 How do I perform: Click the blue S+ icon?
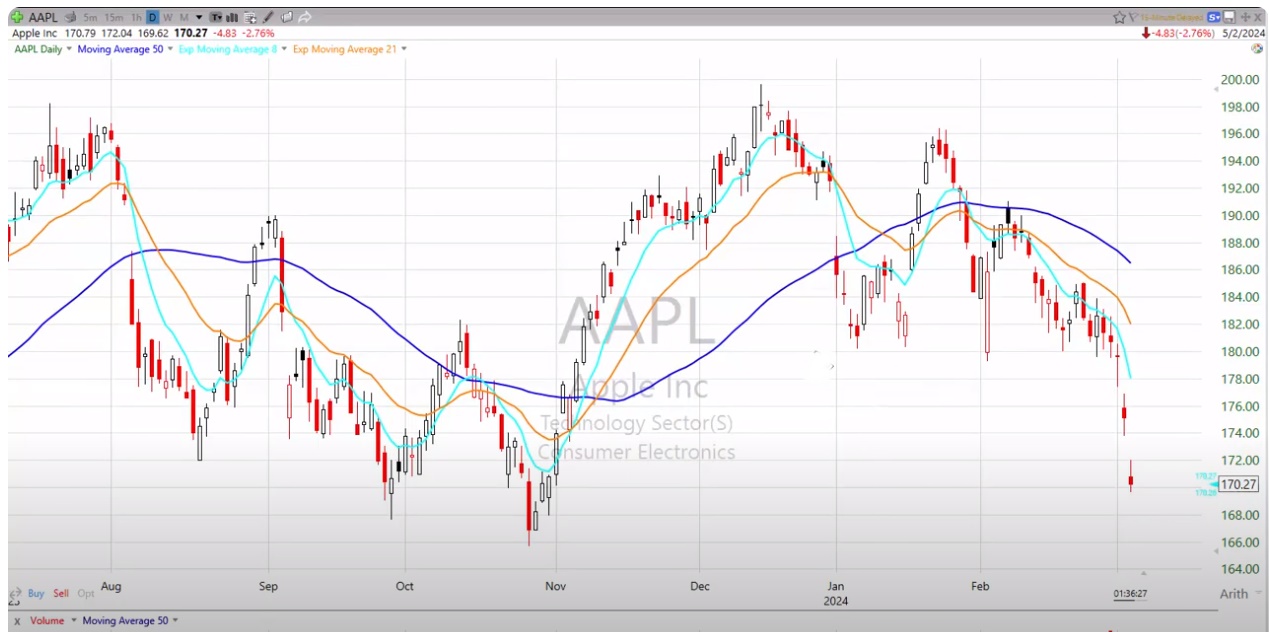point(1213,17)
